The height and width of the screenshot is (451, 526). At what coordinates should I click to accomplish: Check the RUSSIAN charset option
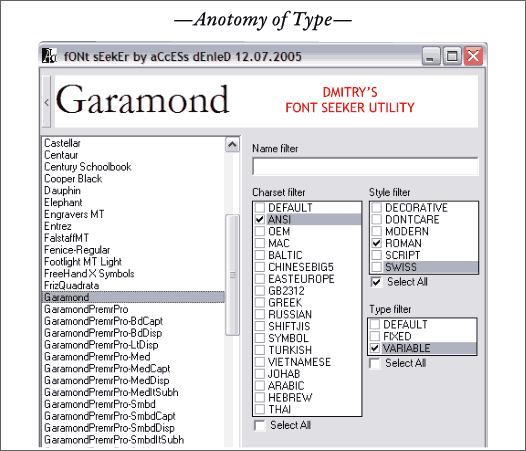point(260,314)
